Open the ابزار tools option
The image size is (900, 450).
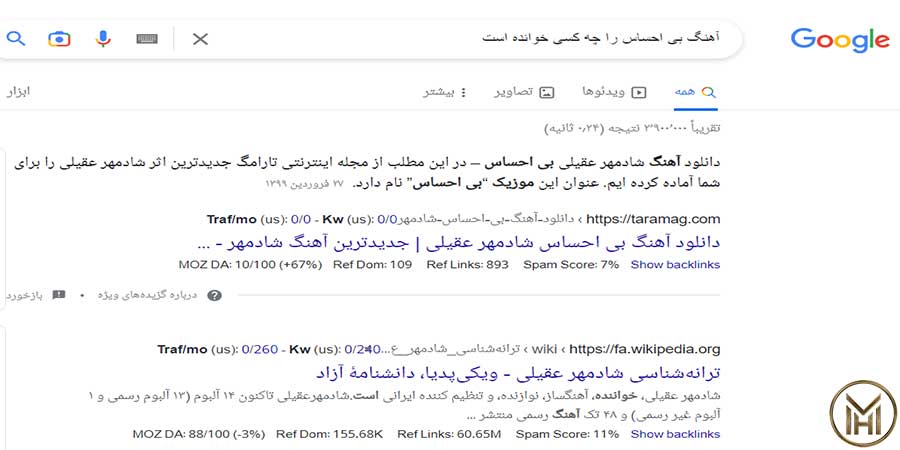[18, 92]
